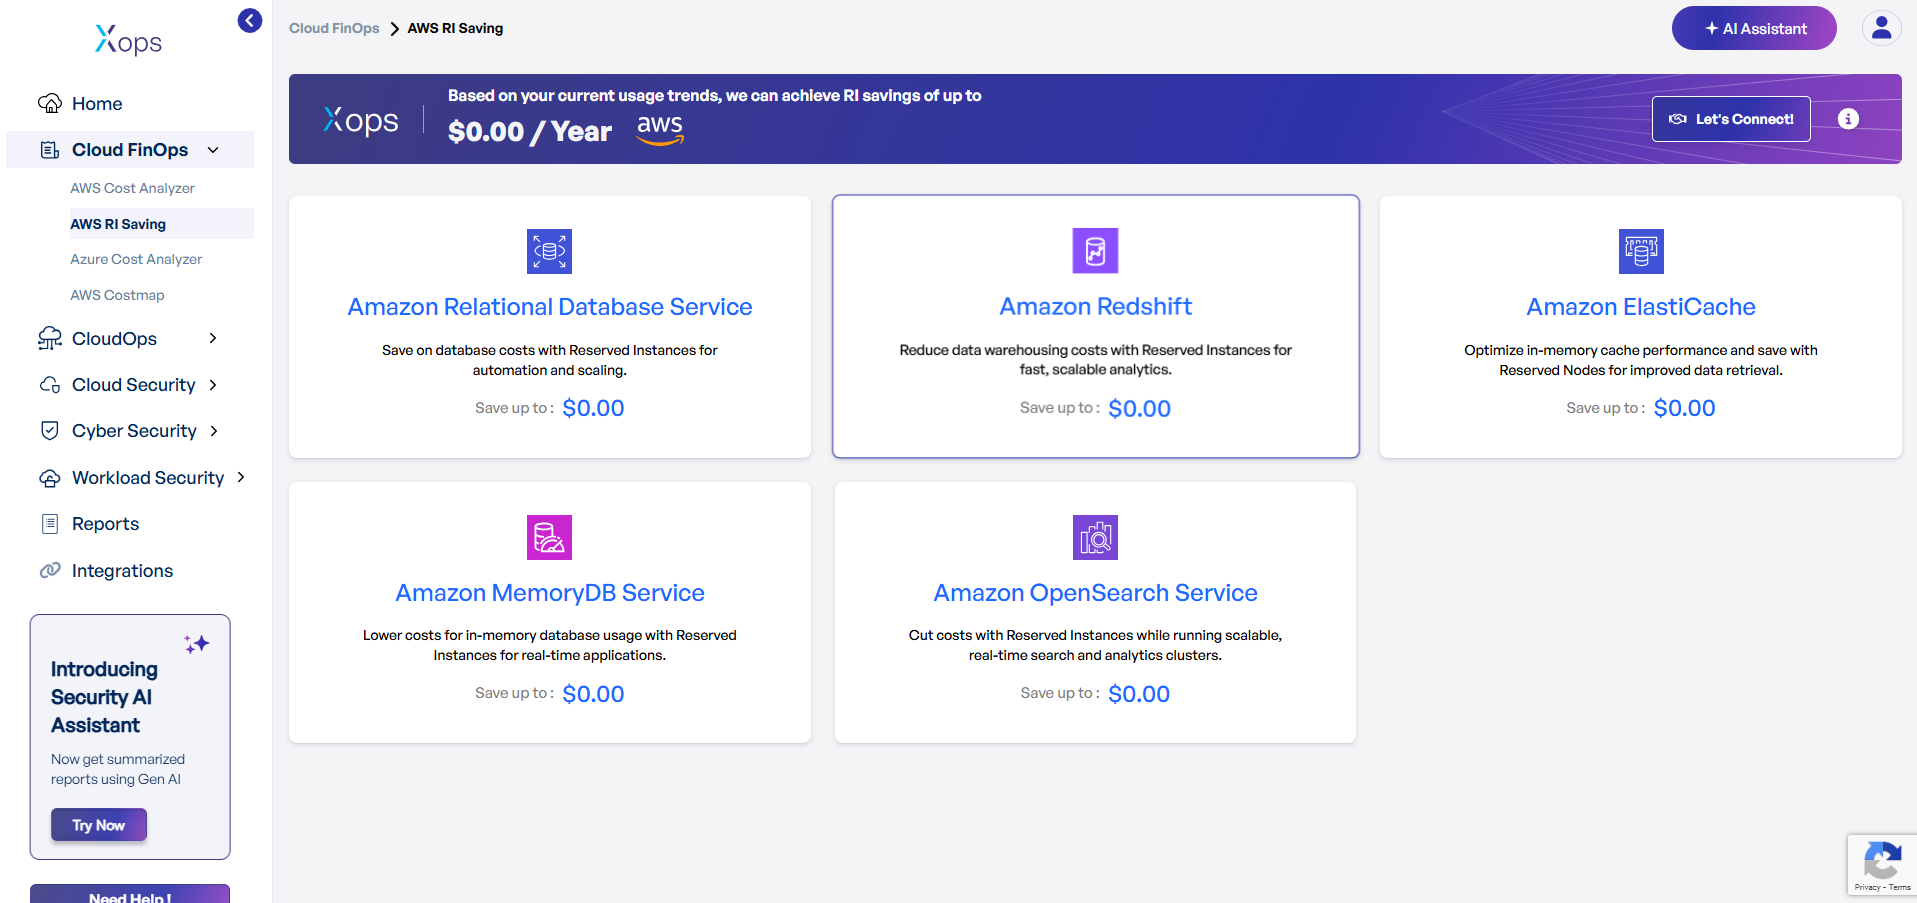The image size is (1917, 903).
Task: Click the Cloud FinOps breadcrumb link
Action: pyautogui.click(x=334, y=28)
